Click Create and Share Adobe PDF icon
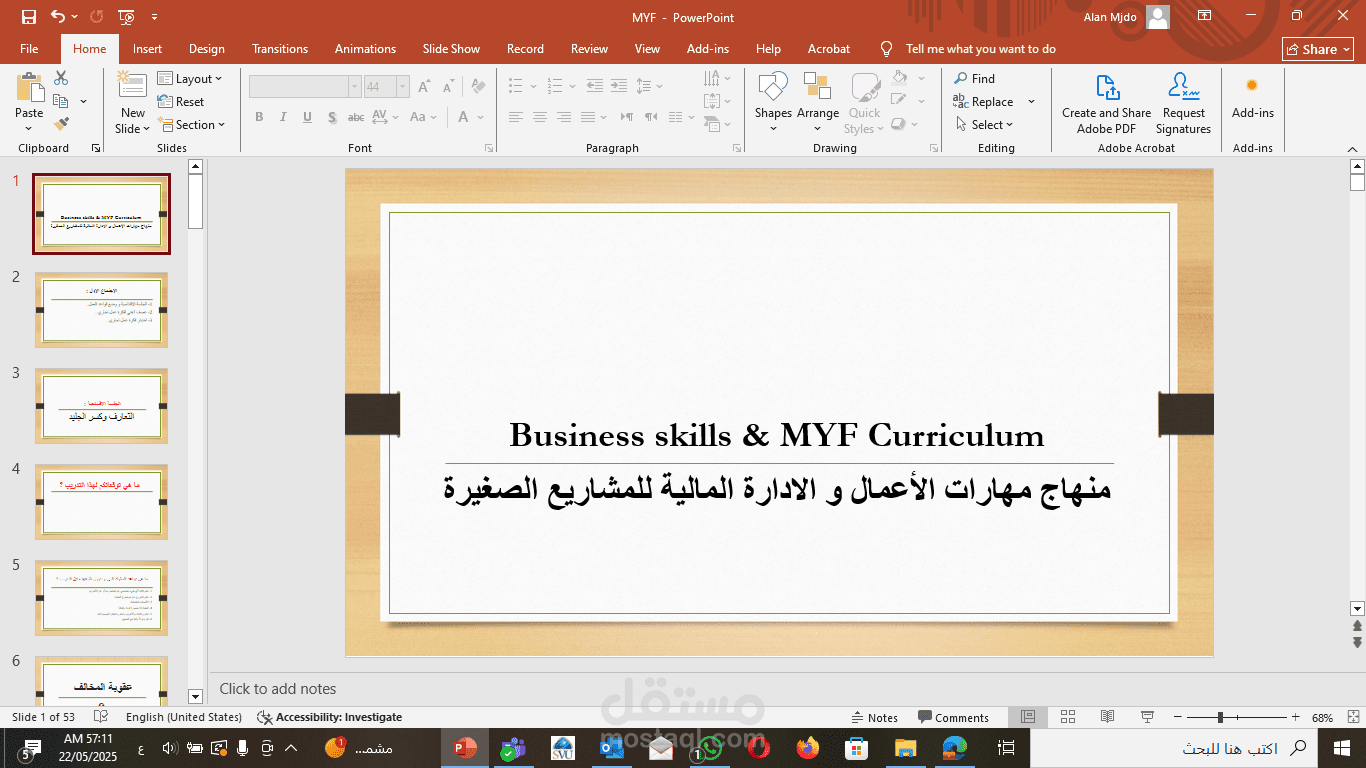The image size is (1366, 768). (1107, 87)
